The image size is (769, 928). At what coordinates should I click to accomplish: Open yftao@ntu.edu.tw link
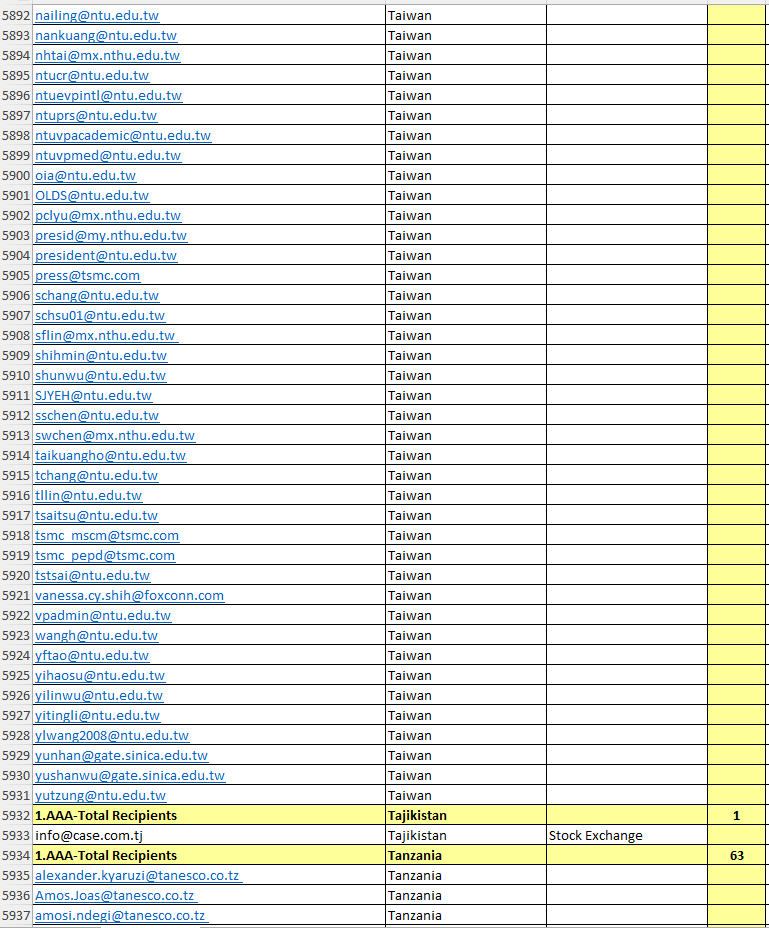click(92, 656)
